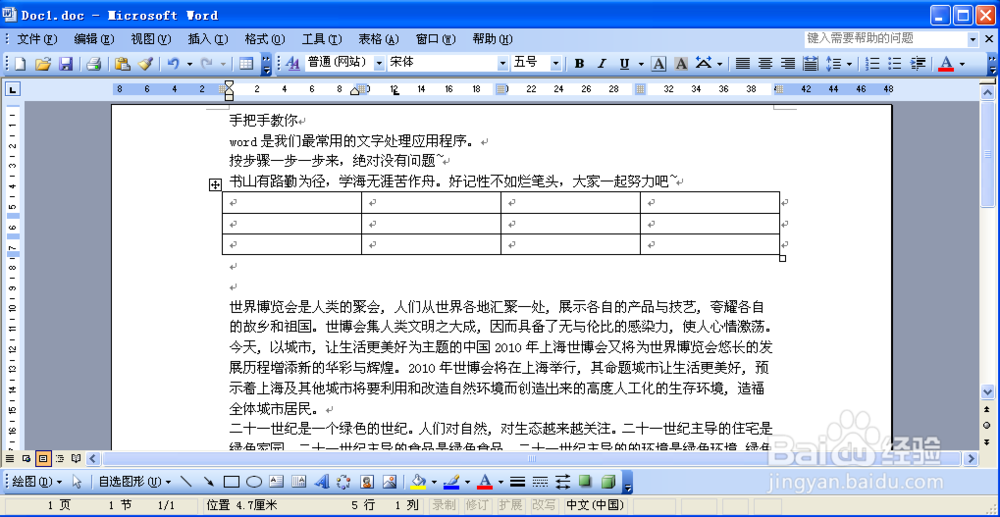The height and width of the screenshot is (517, 1000).
Task: Click the Select Objects pointer tool
Action: [x=77, y=481]
